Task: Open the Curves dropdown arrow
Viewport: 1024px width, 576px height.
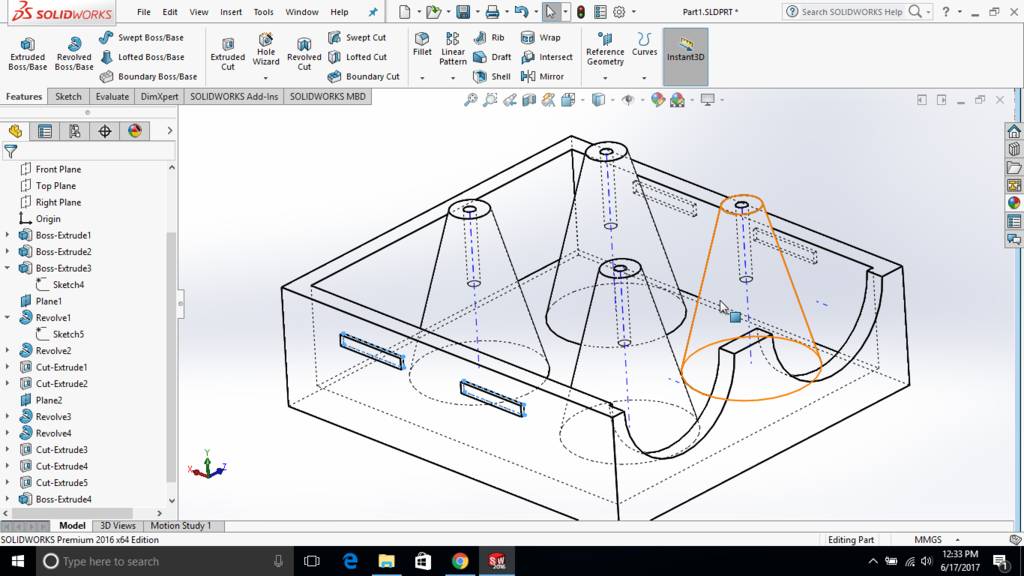Action: click(644, 78)
